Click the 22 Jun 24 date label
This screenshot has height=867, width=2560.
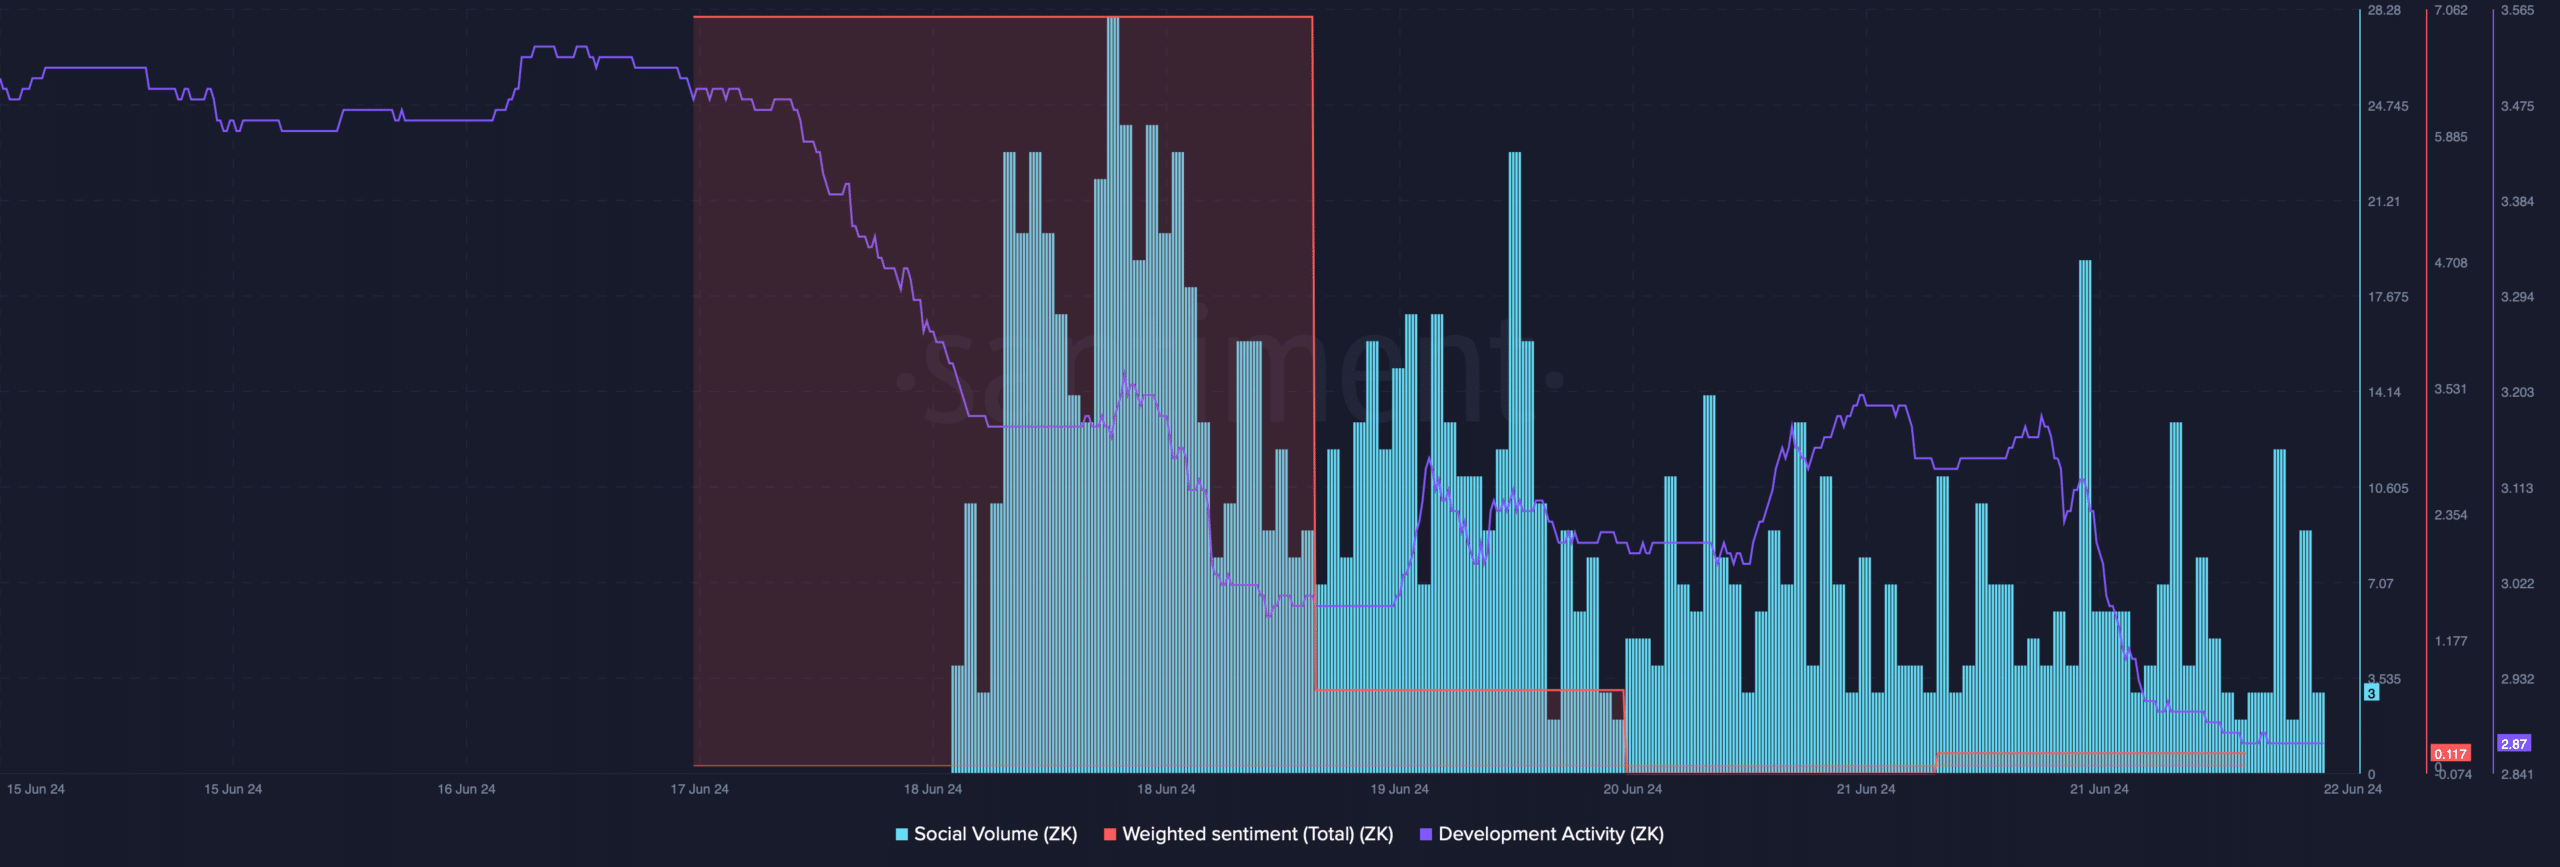point(2353,789)
